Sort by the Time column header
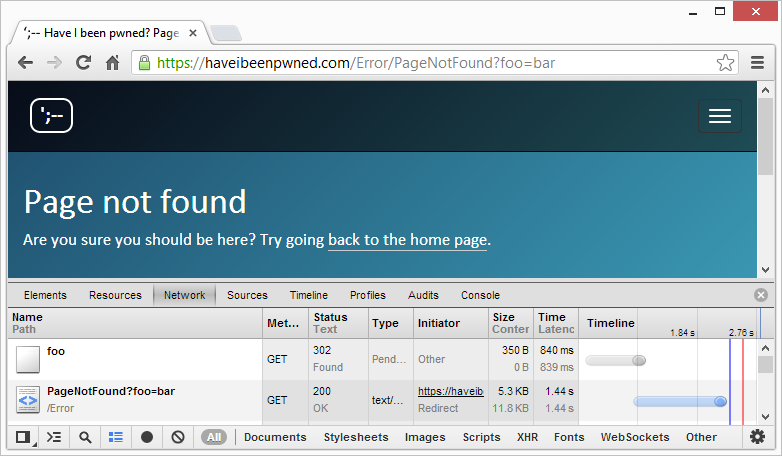The height and width of the screenshot is (456, 782). pyautogui.click(x=556, y=323)
